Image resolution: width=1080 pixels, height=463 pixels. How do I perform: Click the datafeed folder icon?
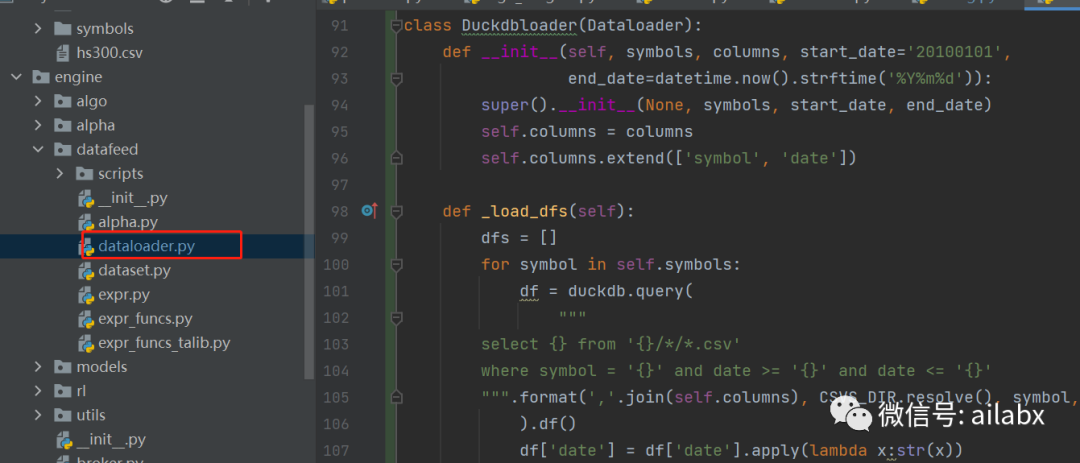pos(63,150)
